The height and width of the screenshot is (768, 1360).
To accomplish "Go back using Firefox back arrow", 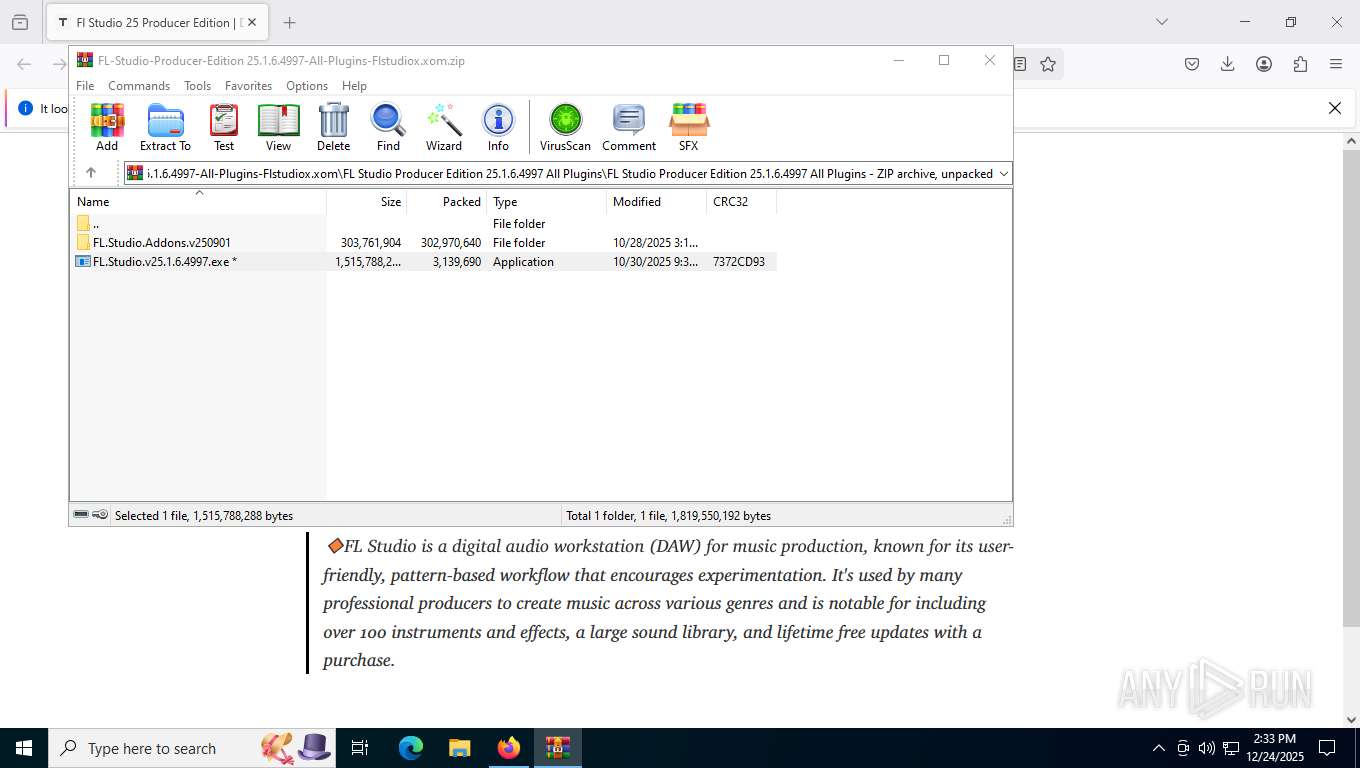I will click(24, 64).
